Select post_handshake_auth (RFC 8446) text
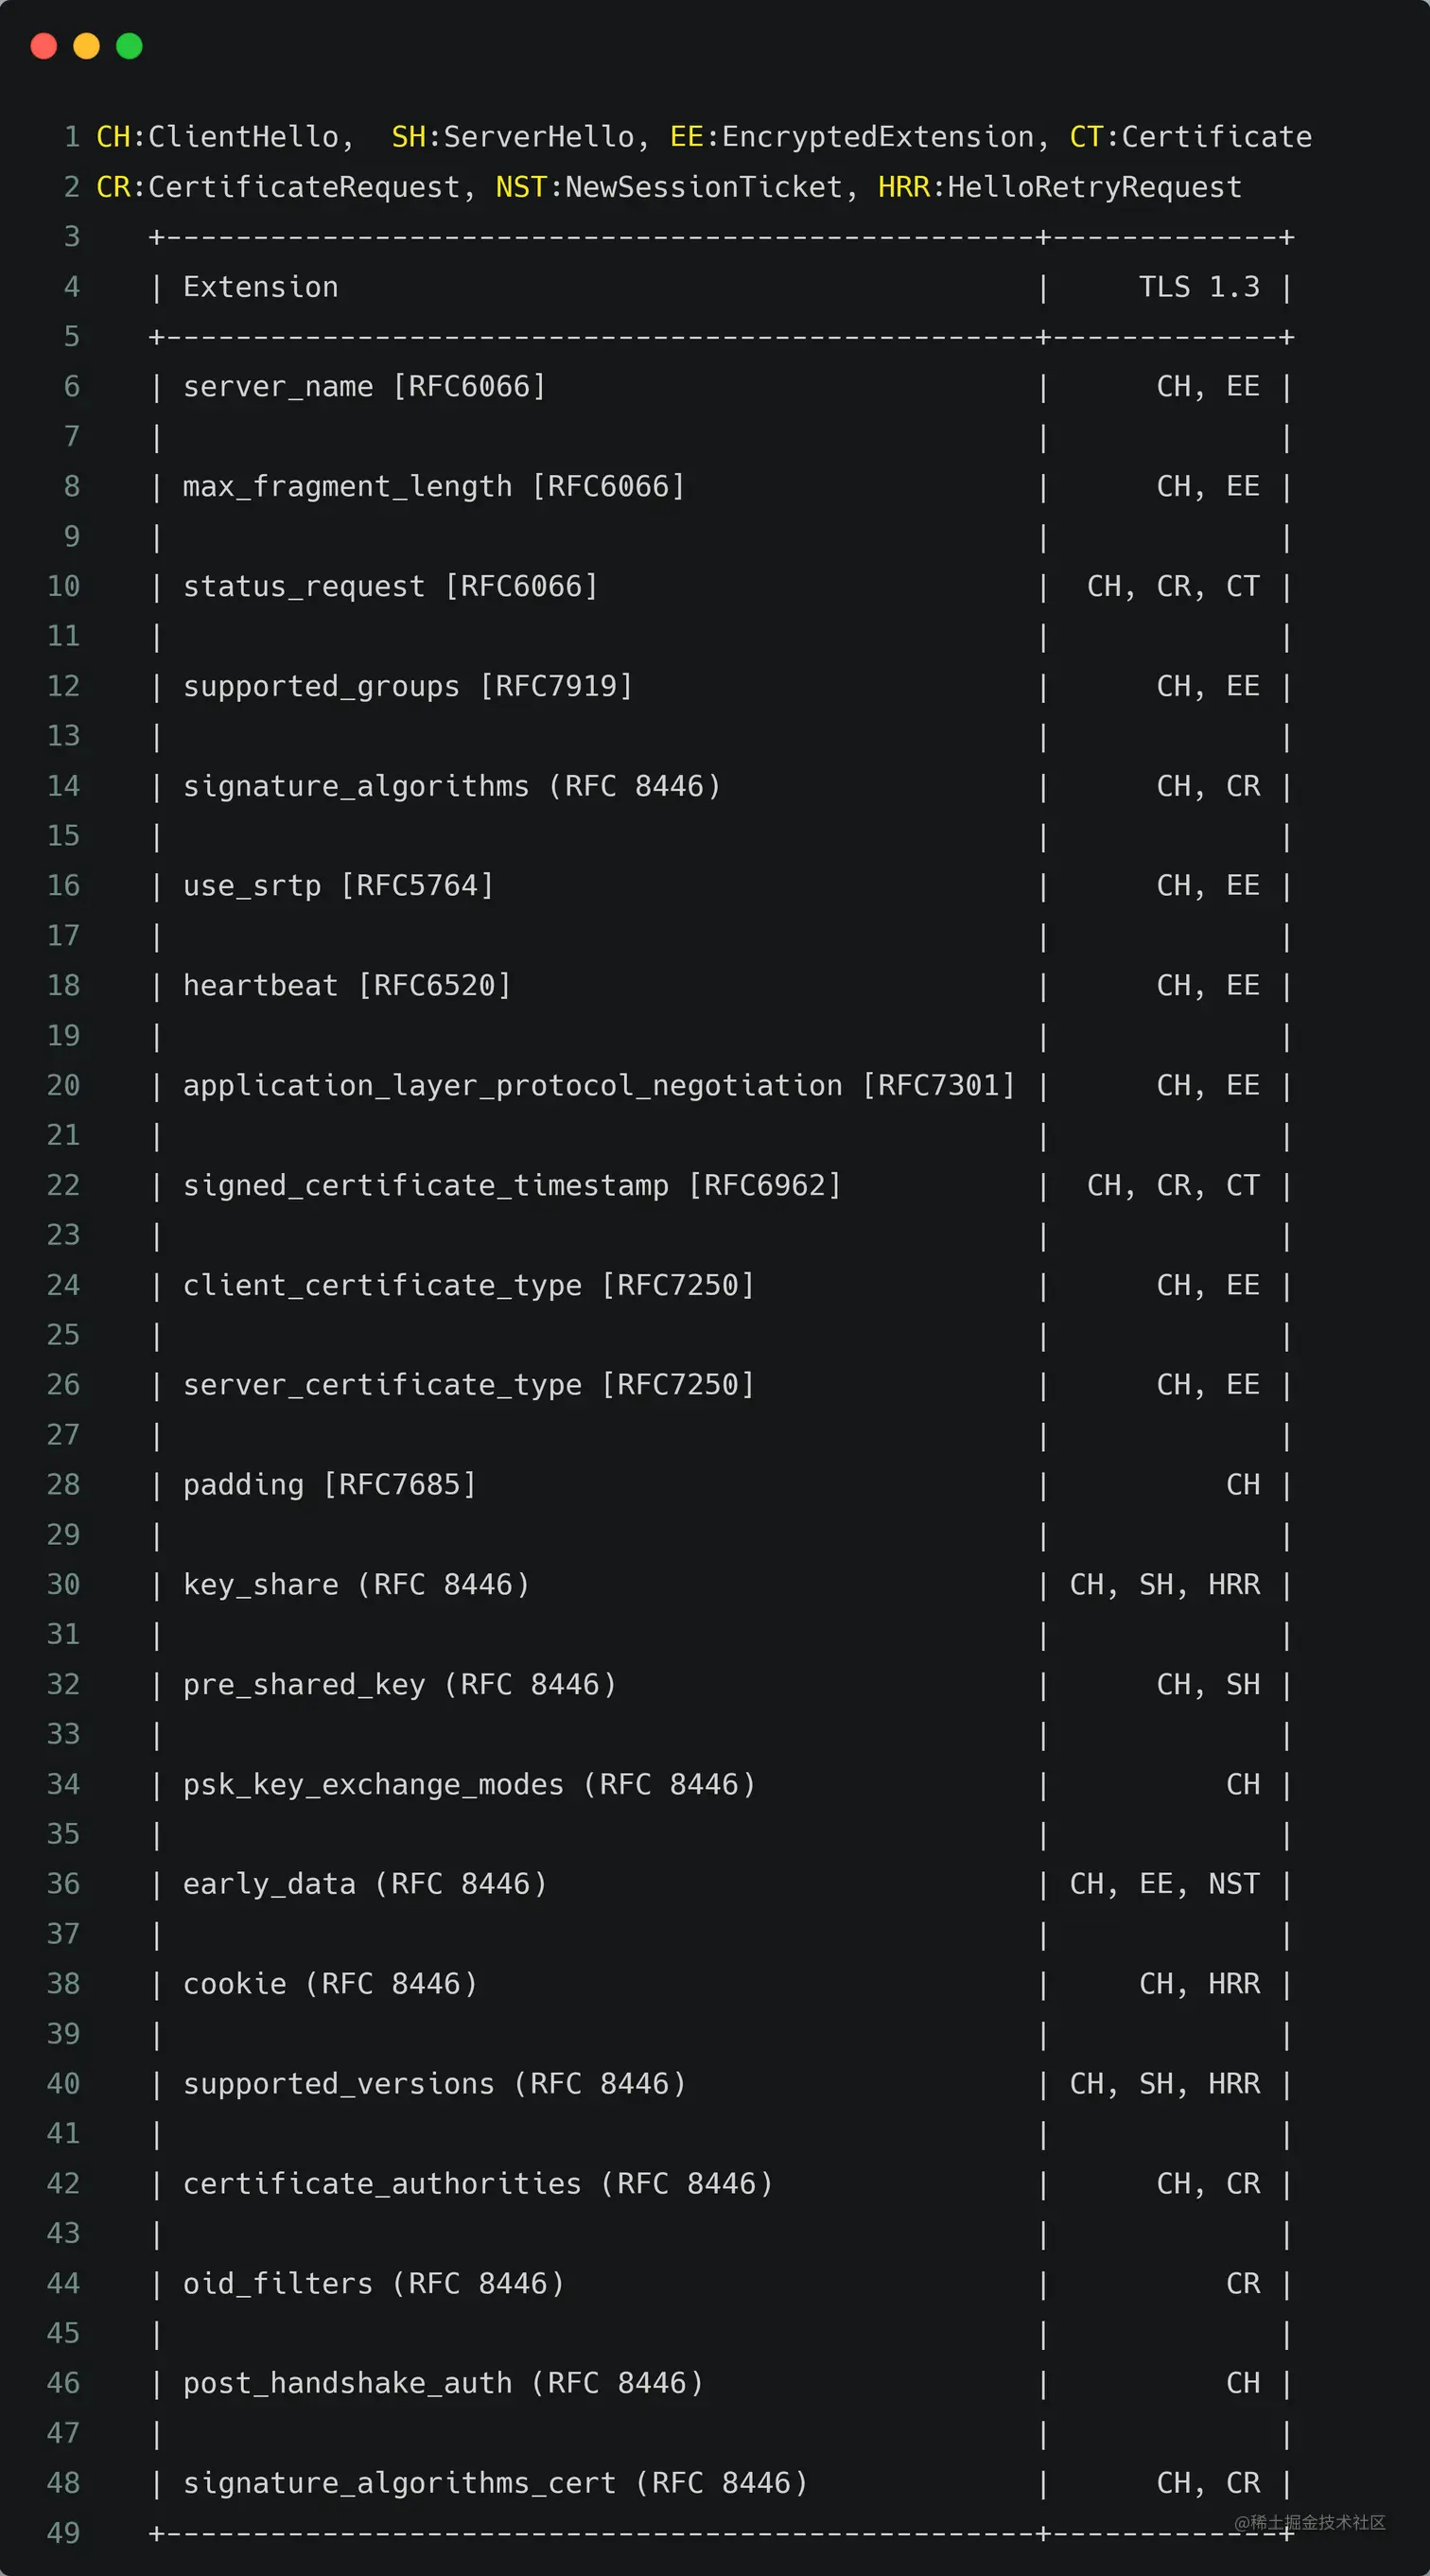The width and height of the screenshot is (1430, 2576). (x=443, y=2383)
